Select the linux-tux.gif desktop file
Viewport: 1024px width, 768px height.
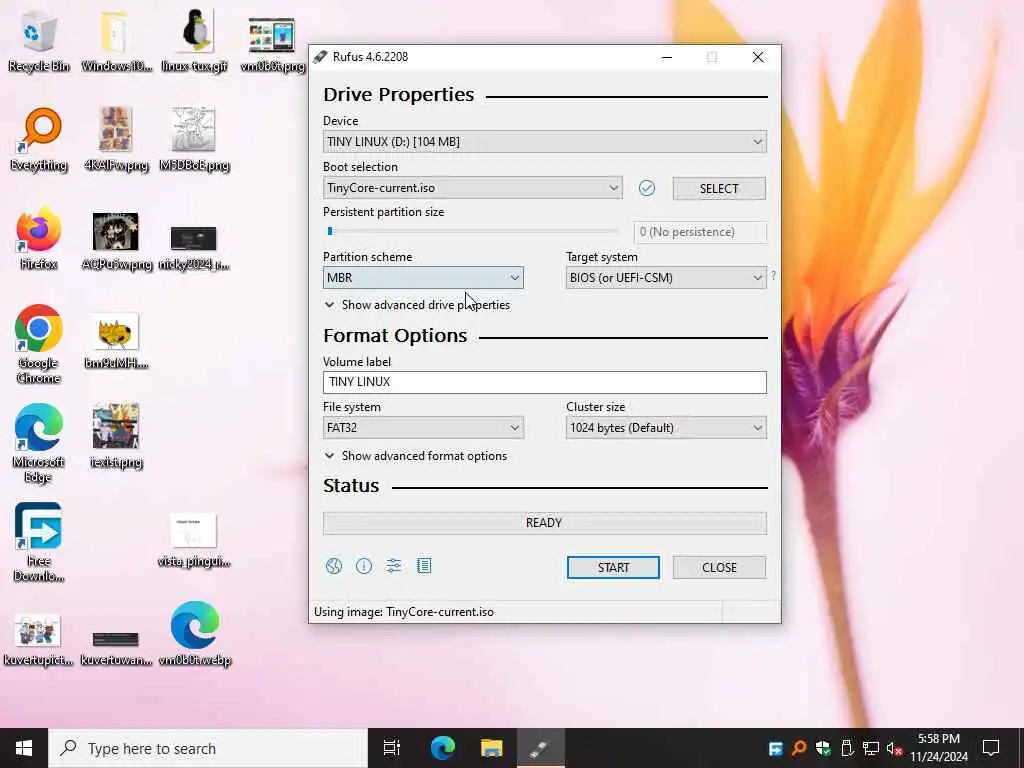[x=194, y=41]
